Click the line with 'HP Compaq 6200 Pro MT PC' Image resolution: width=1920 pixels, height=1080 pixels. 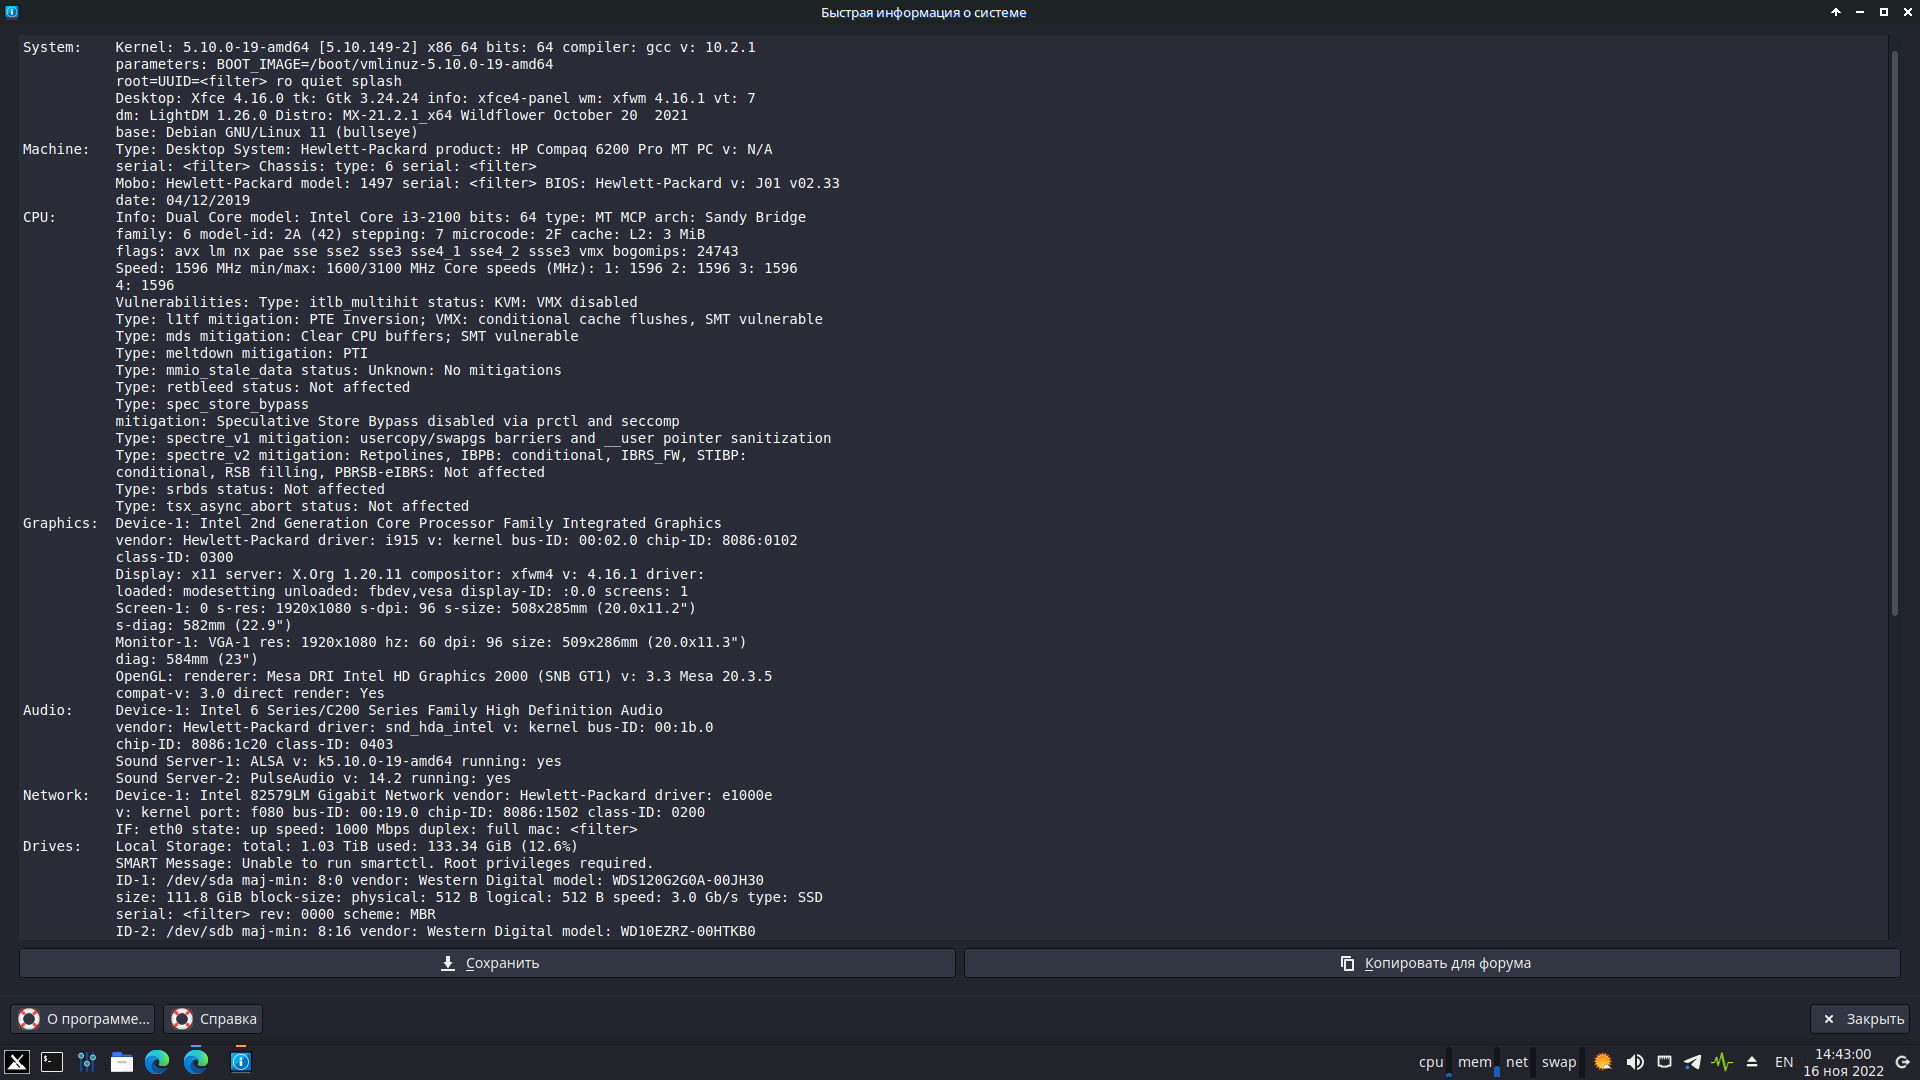pos(444,149)
